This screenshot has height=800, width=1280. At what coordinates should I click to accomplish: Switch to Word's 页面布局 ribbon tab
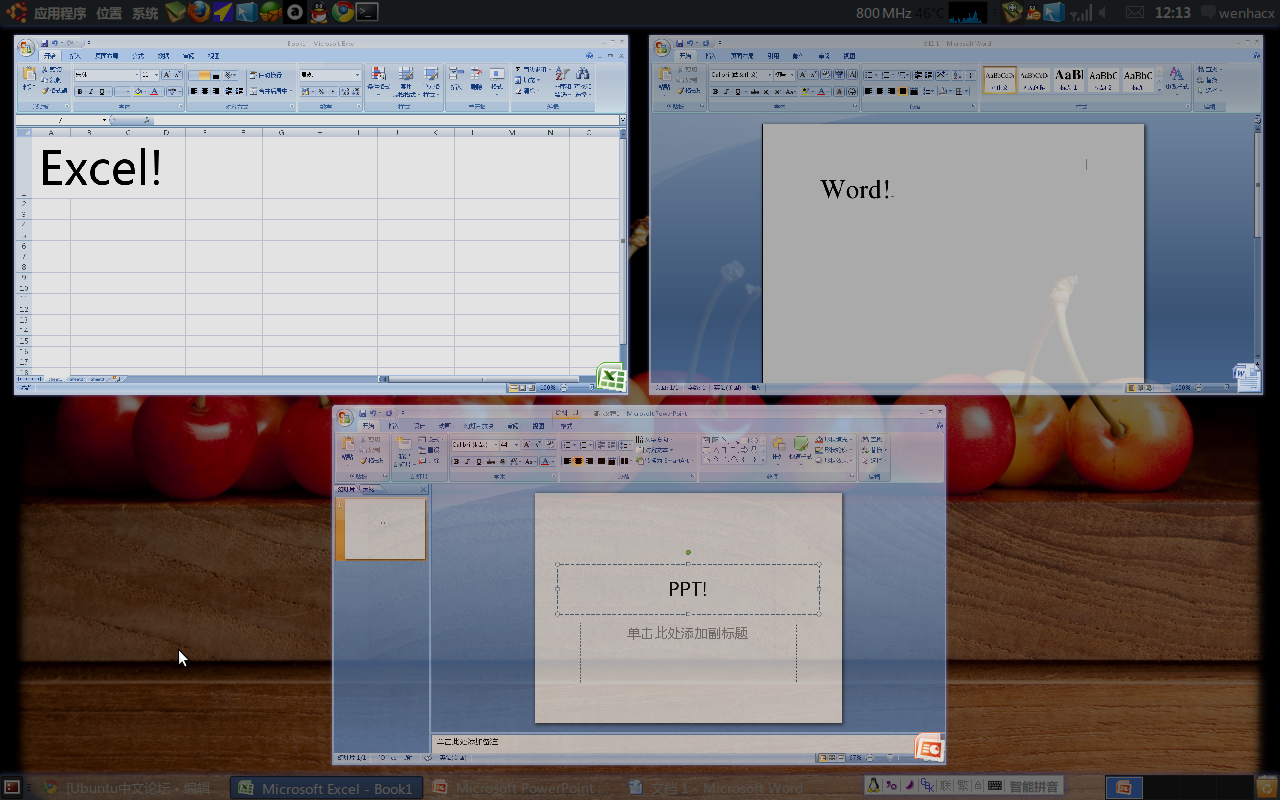(742, 56)
